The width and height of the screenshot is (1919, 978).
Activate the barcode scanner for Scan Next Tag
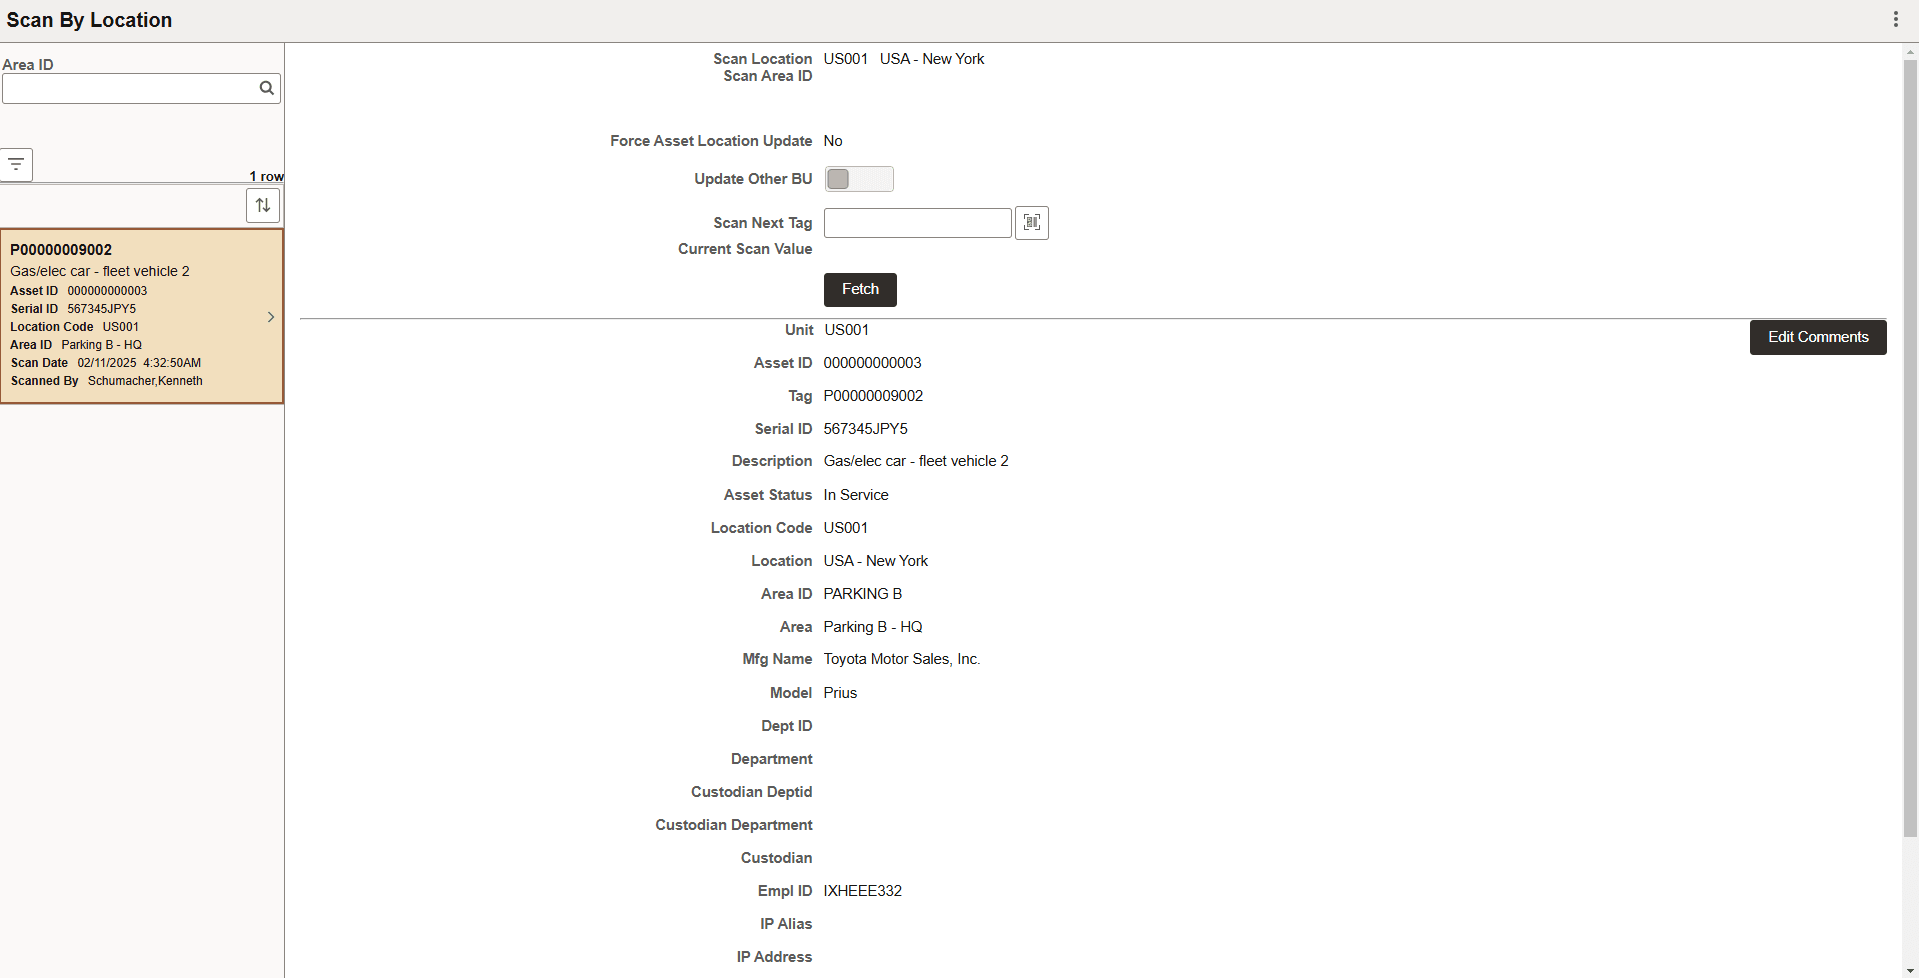pyautogui.click(x=1032, y=222)
